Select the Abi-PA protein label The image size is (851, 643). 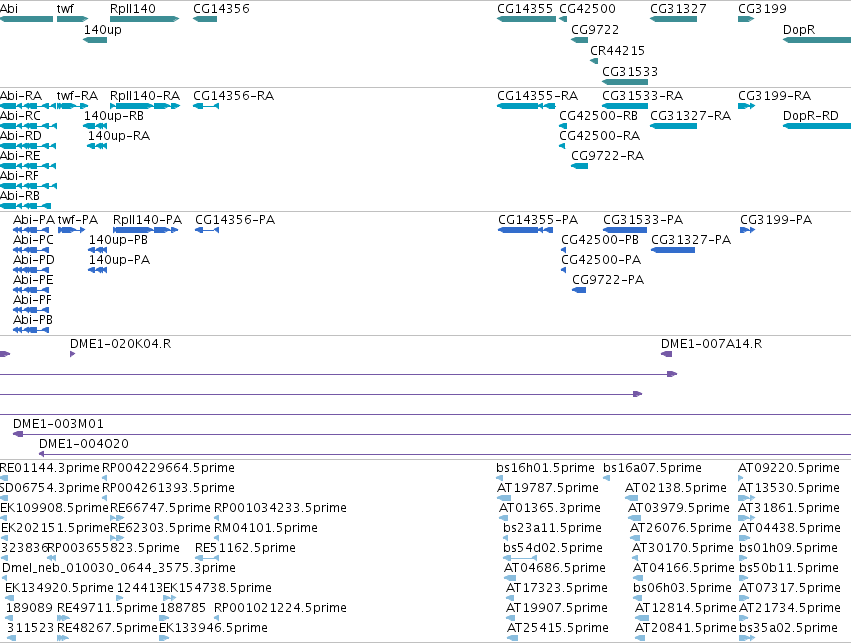[34, 220]
